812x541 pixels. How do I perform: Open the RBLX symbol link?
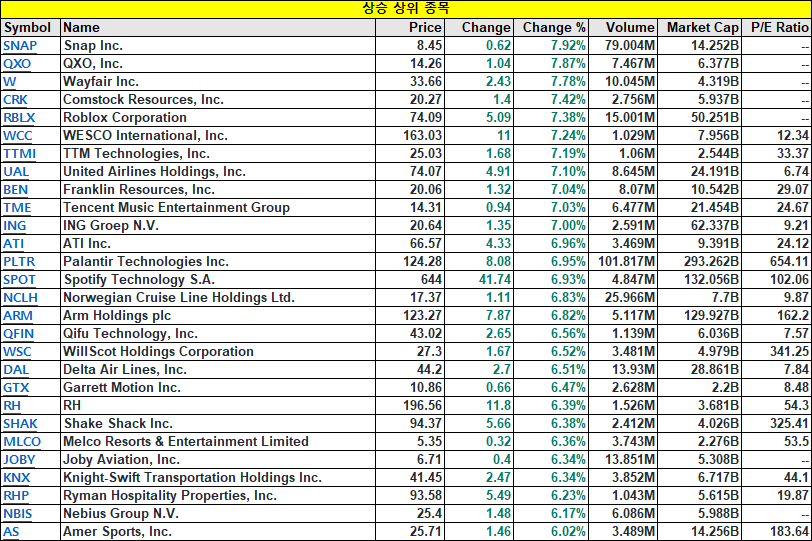[x=19, y=118]
